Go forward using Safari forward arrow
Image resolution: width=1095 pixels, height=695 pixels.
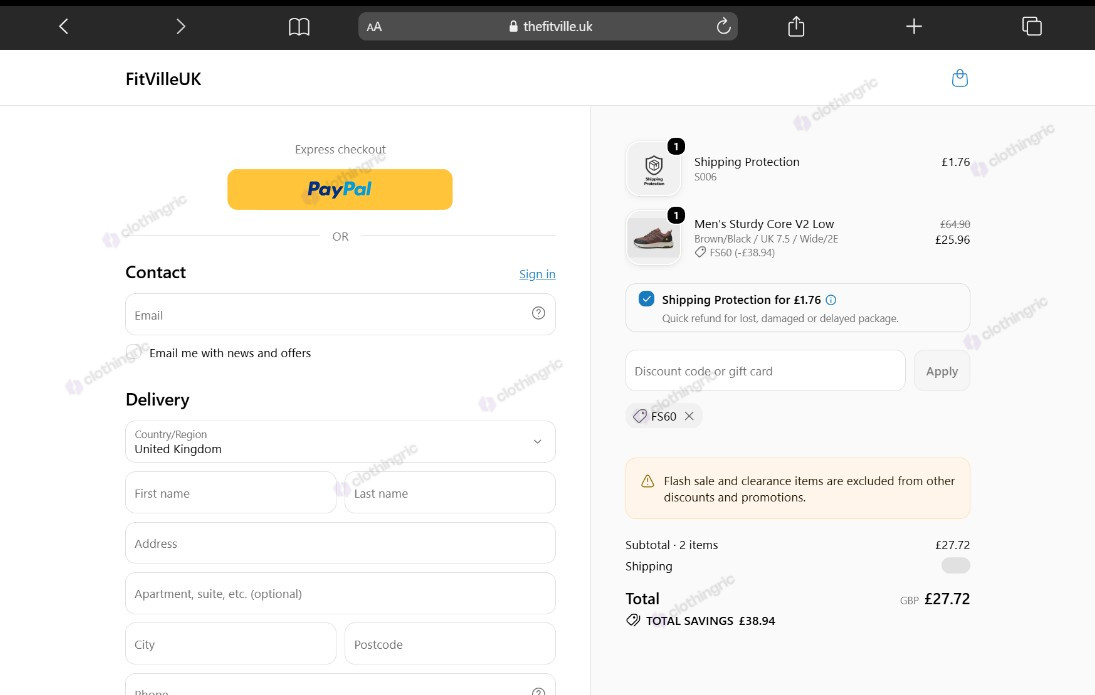point(181,27)
